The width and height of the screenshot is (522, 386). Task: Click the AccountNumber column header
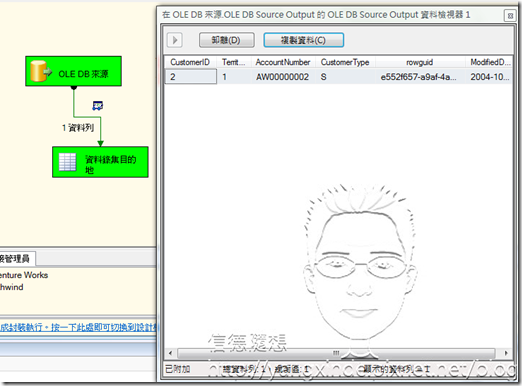click(283, 62)
